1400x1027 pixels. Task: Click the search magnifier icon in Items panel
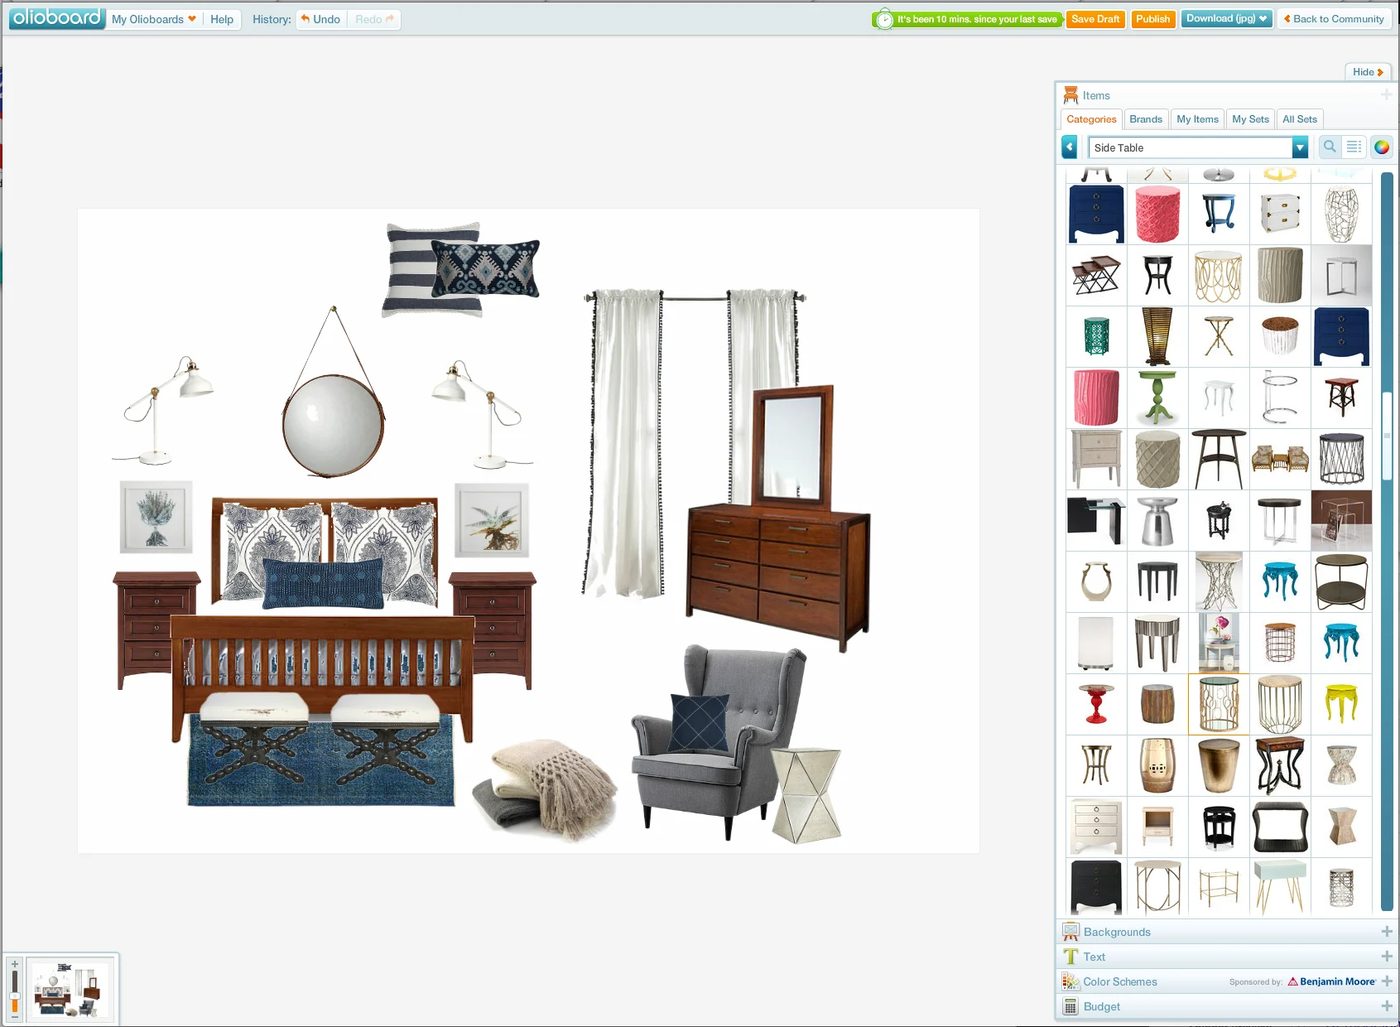1329,147
